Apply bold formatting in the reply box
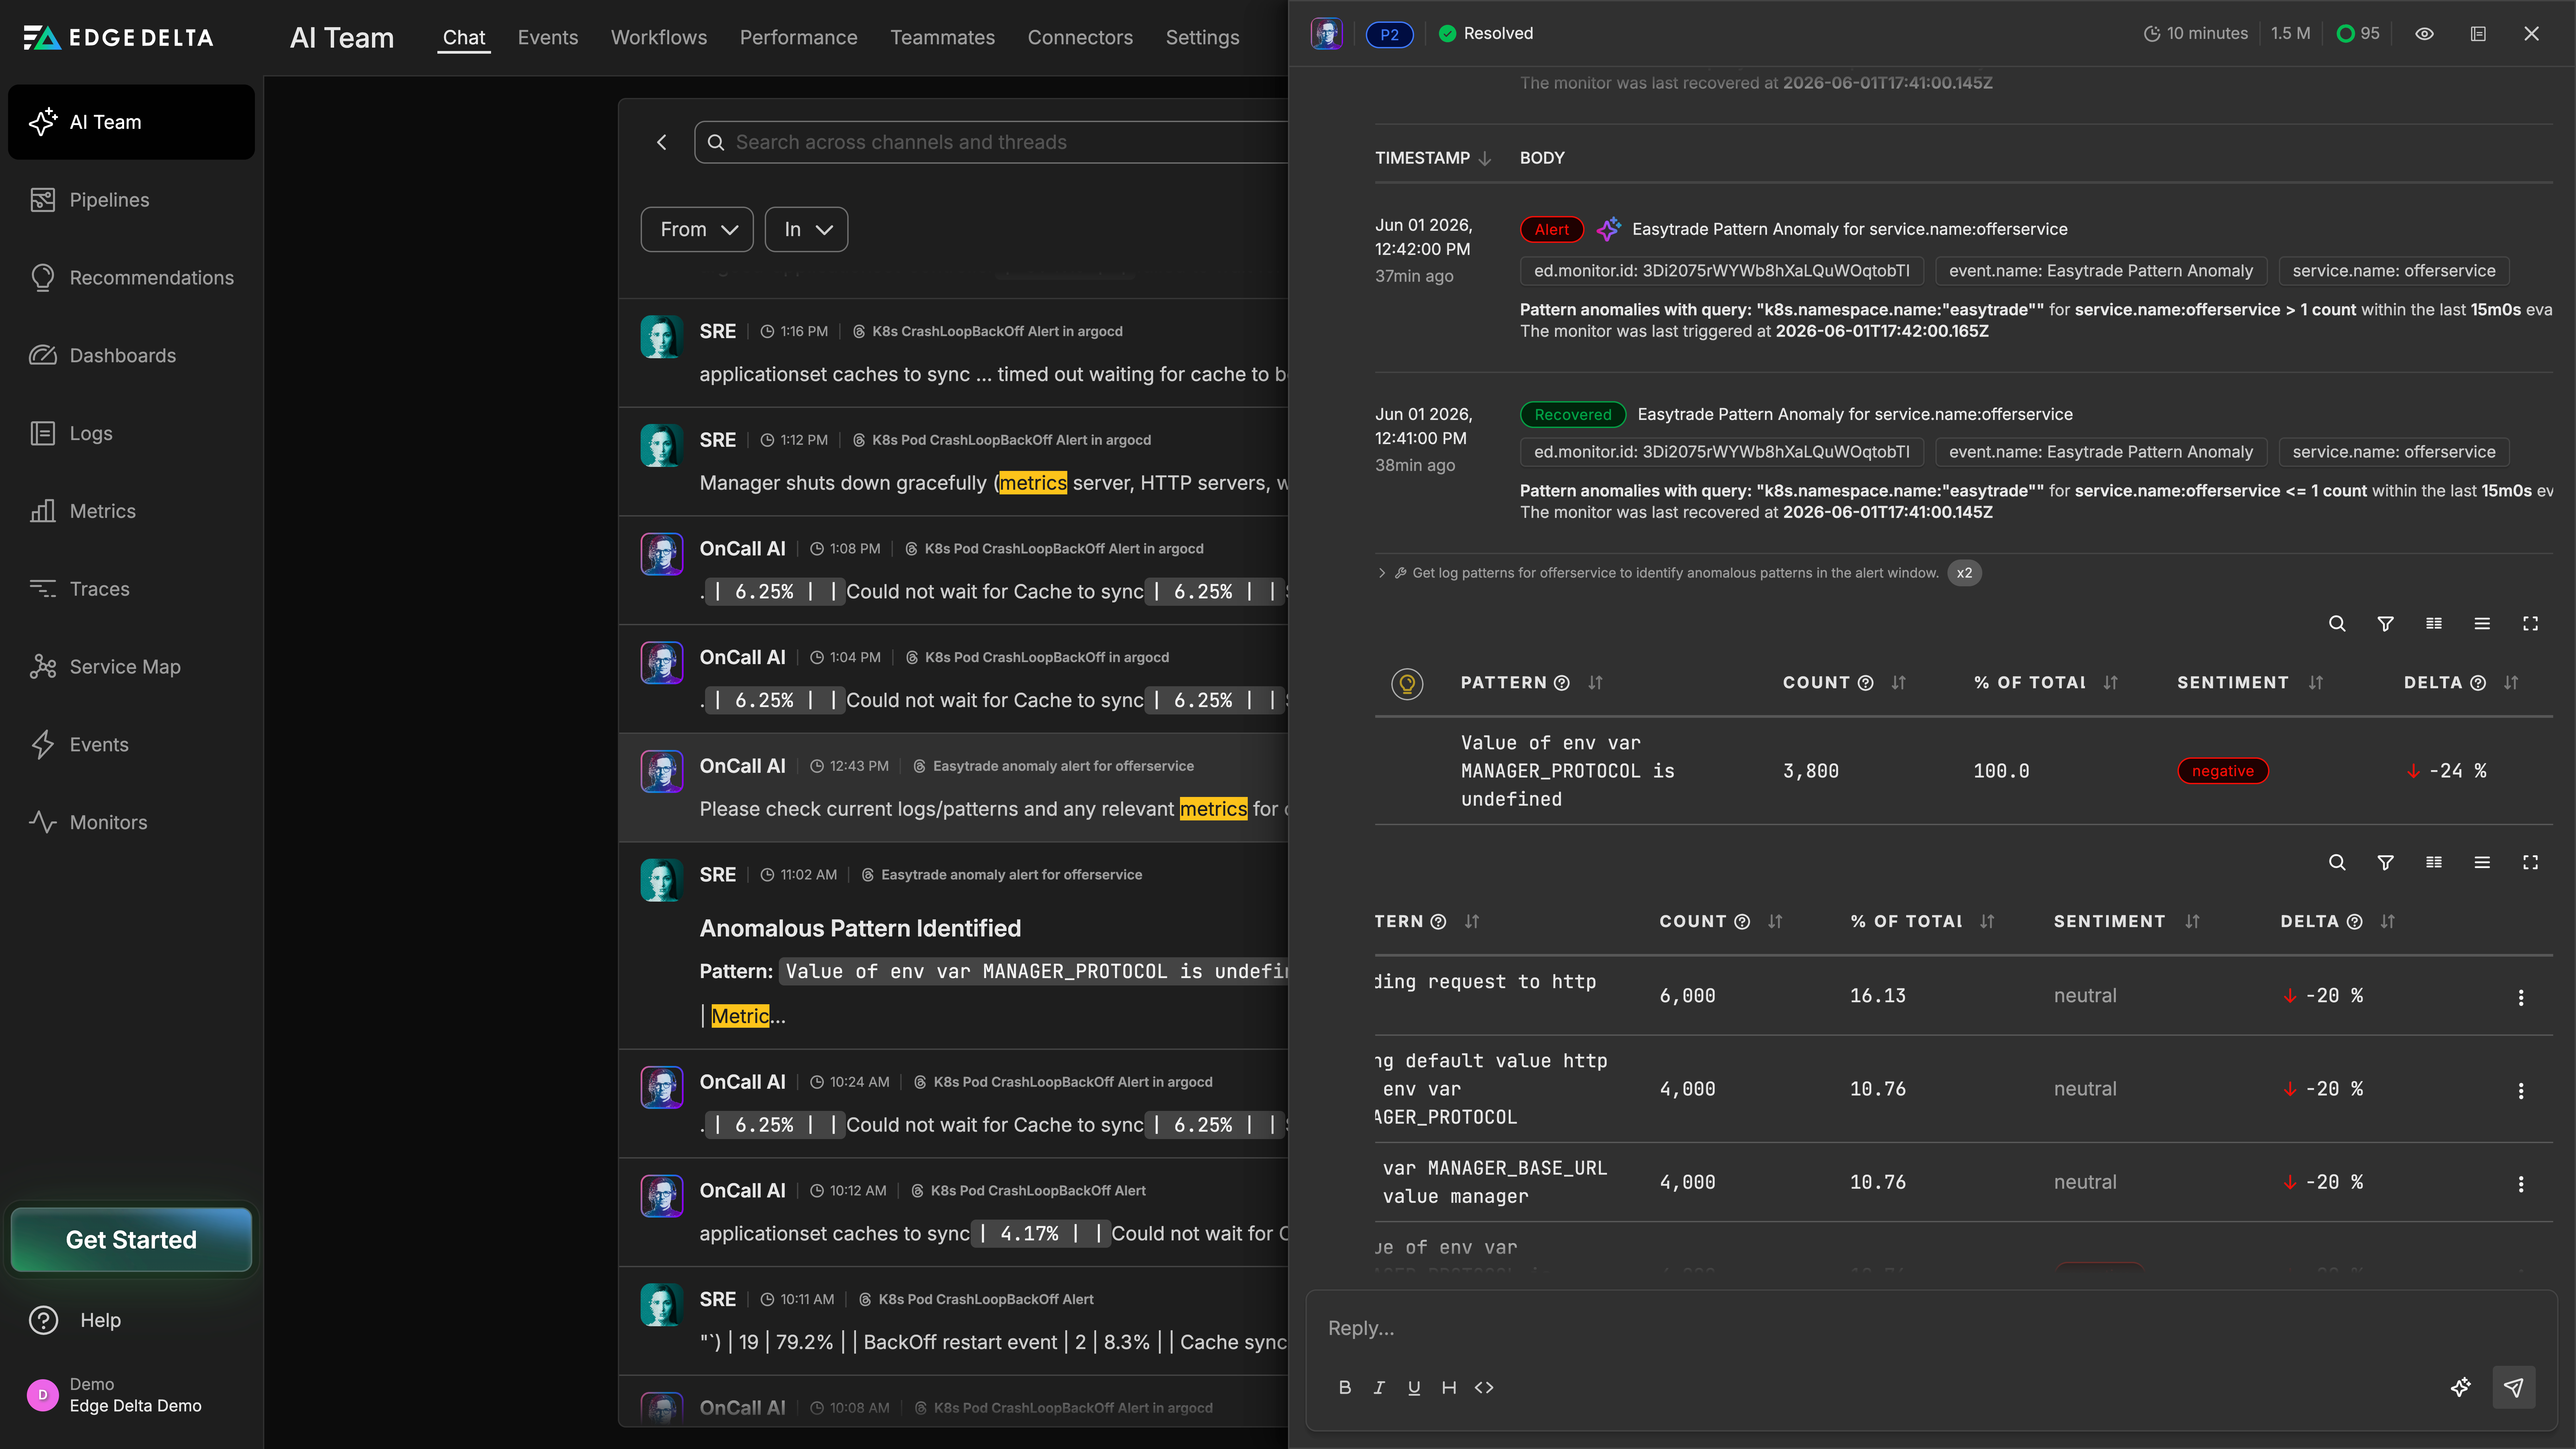The width and height of the screenshot is (2576, 1449). coord(1345,1388)
